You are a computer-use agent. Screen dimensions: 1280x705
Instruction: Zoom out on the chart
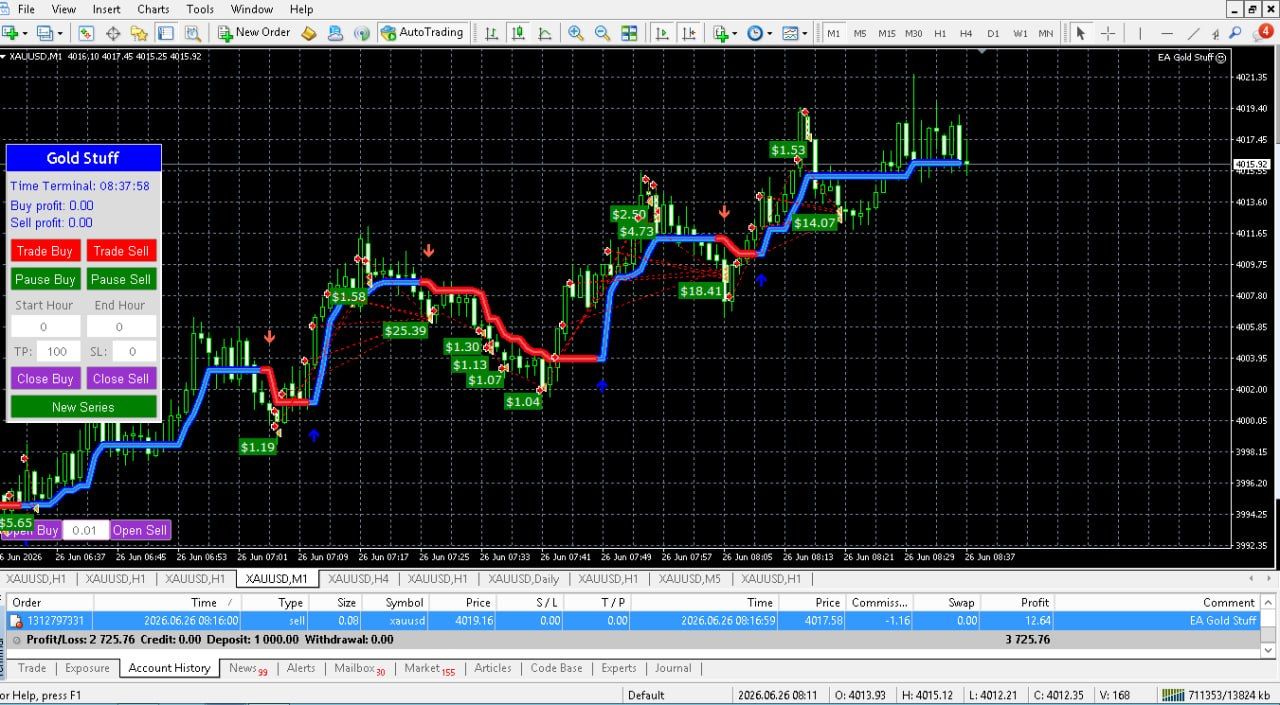coord(602,33)
